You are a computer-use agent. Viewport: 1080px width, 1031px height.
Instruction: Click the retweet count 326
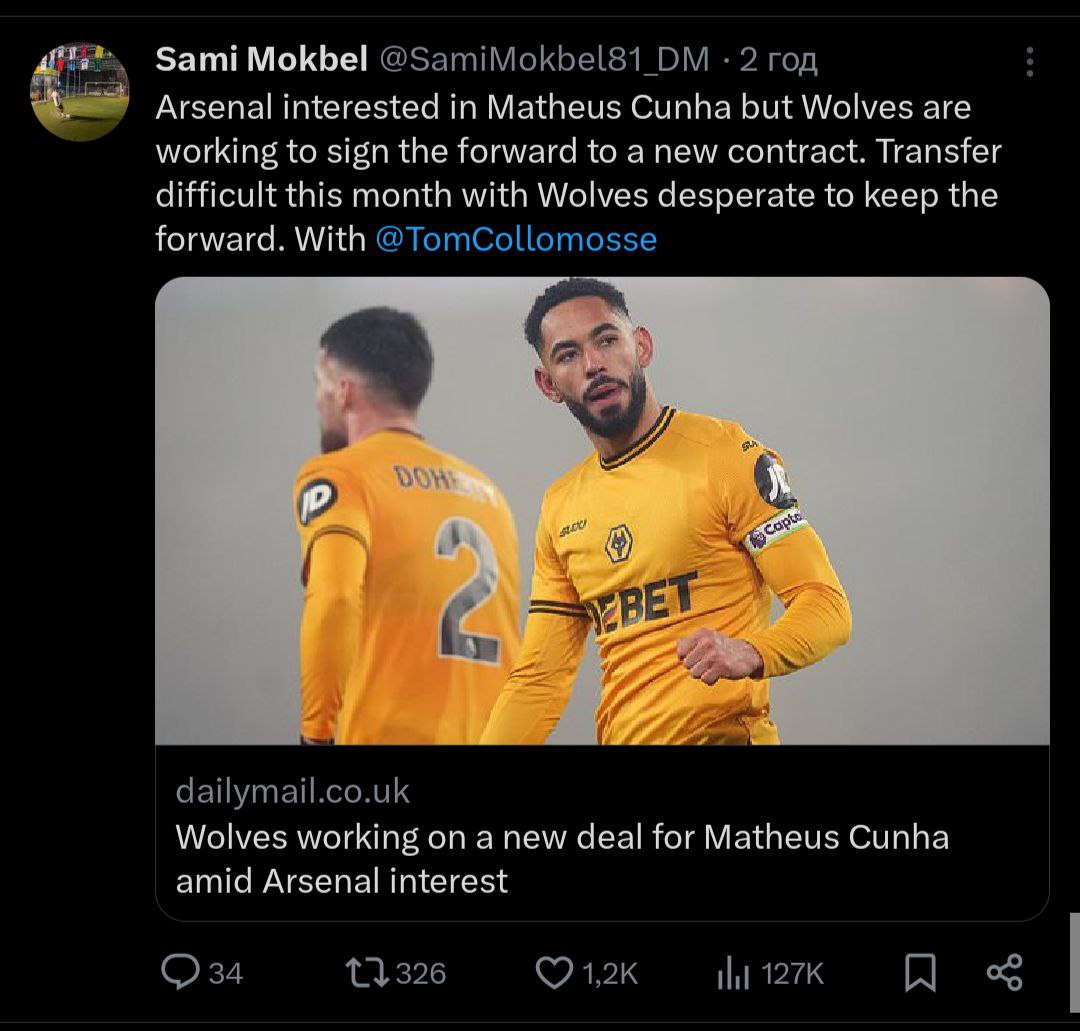(x=421, y=973)
